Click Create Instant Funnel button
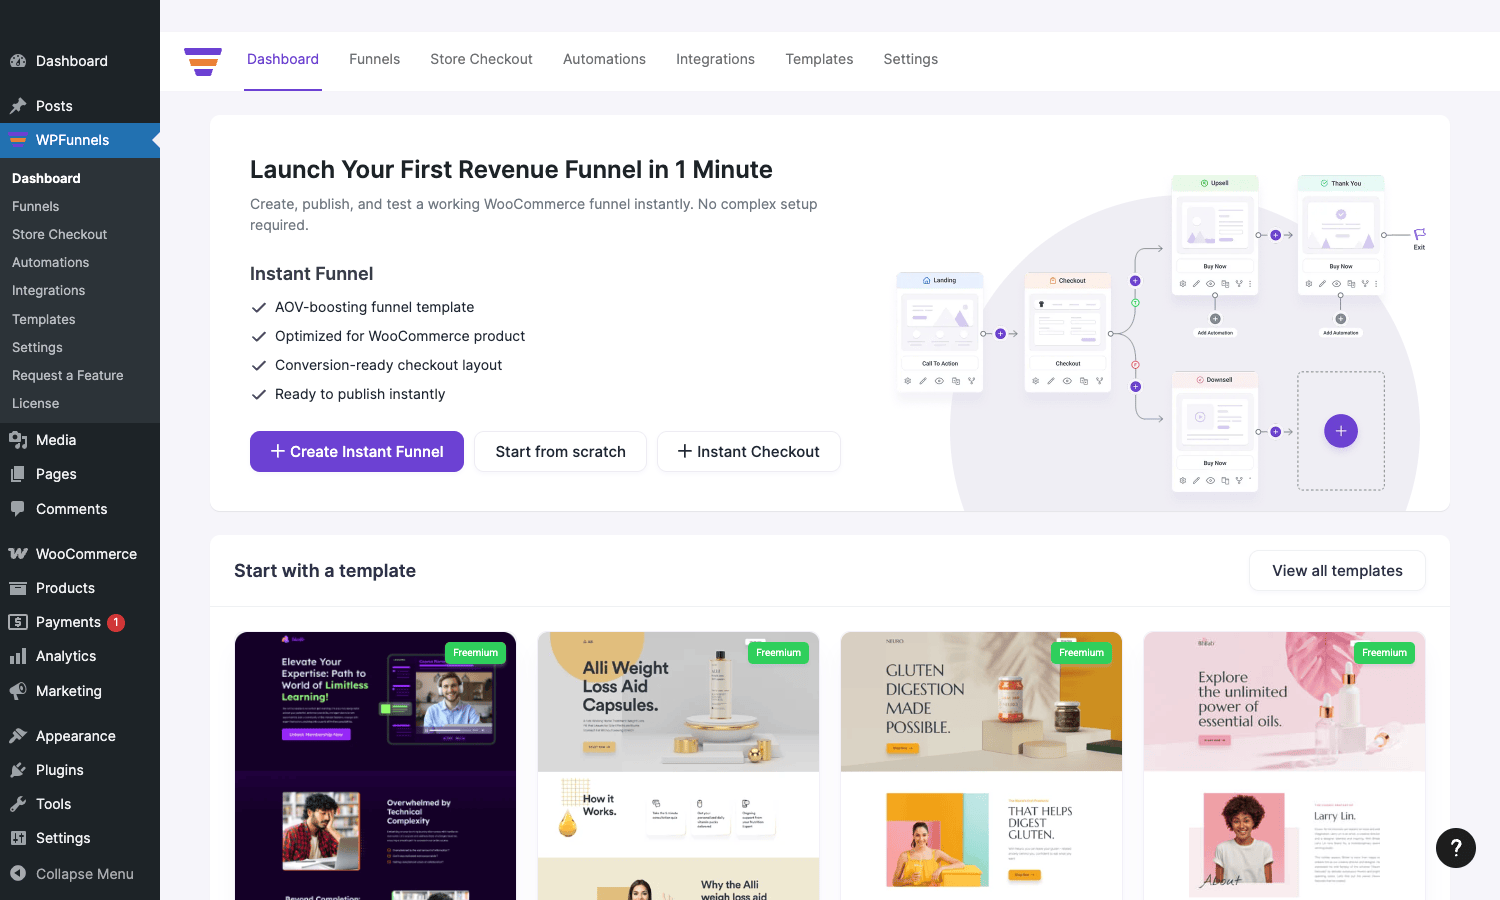This screenshot has height=900, width=1500. pos(357,451)
